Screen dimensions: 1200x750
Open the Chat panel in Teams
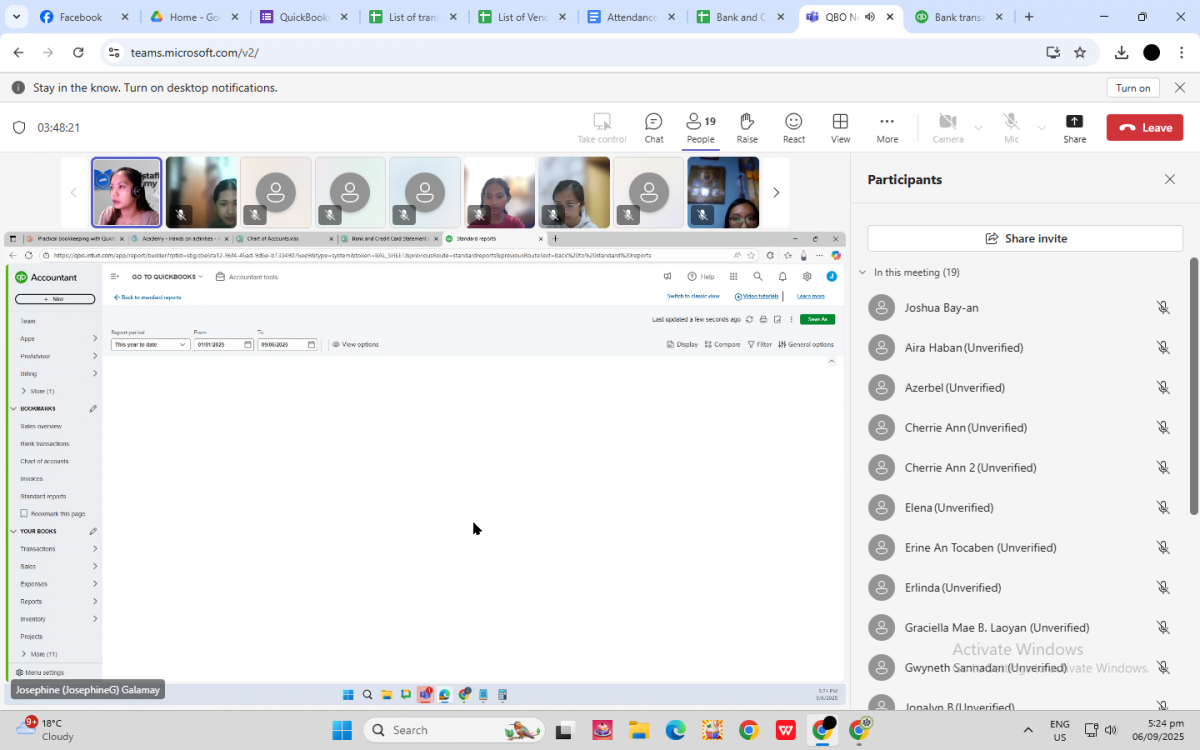tap(653, 127)
